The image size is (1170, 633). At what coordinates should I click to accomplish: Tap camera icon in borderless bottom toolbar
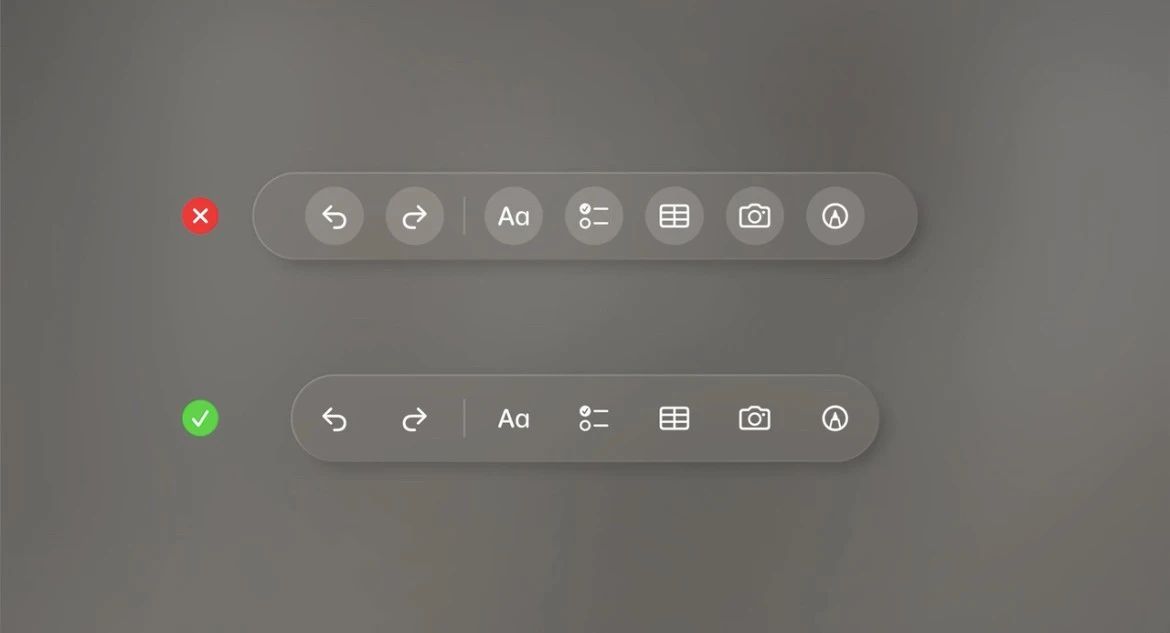pyautogui.click(x=754, y=418)
